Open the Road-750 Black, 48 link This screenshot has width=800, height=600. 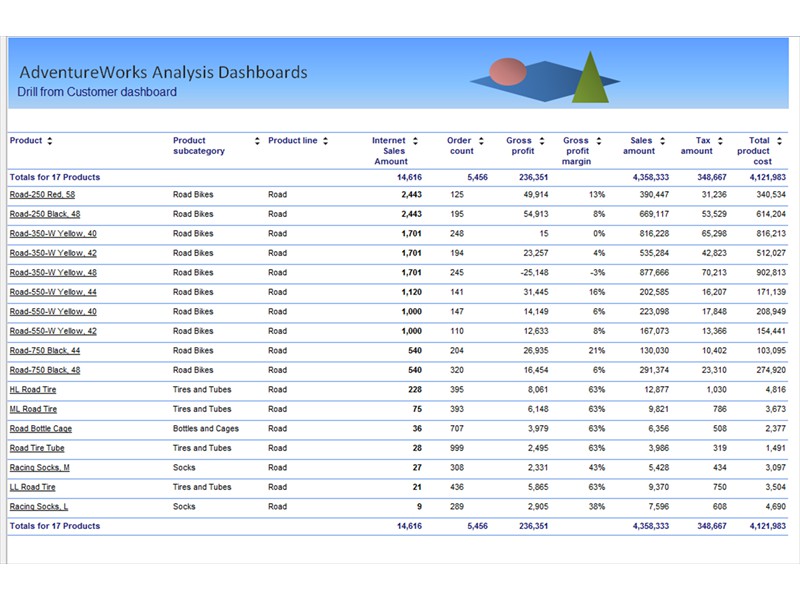[45, 370]
